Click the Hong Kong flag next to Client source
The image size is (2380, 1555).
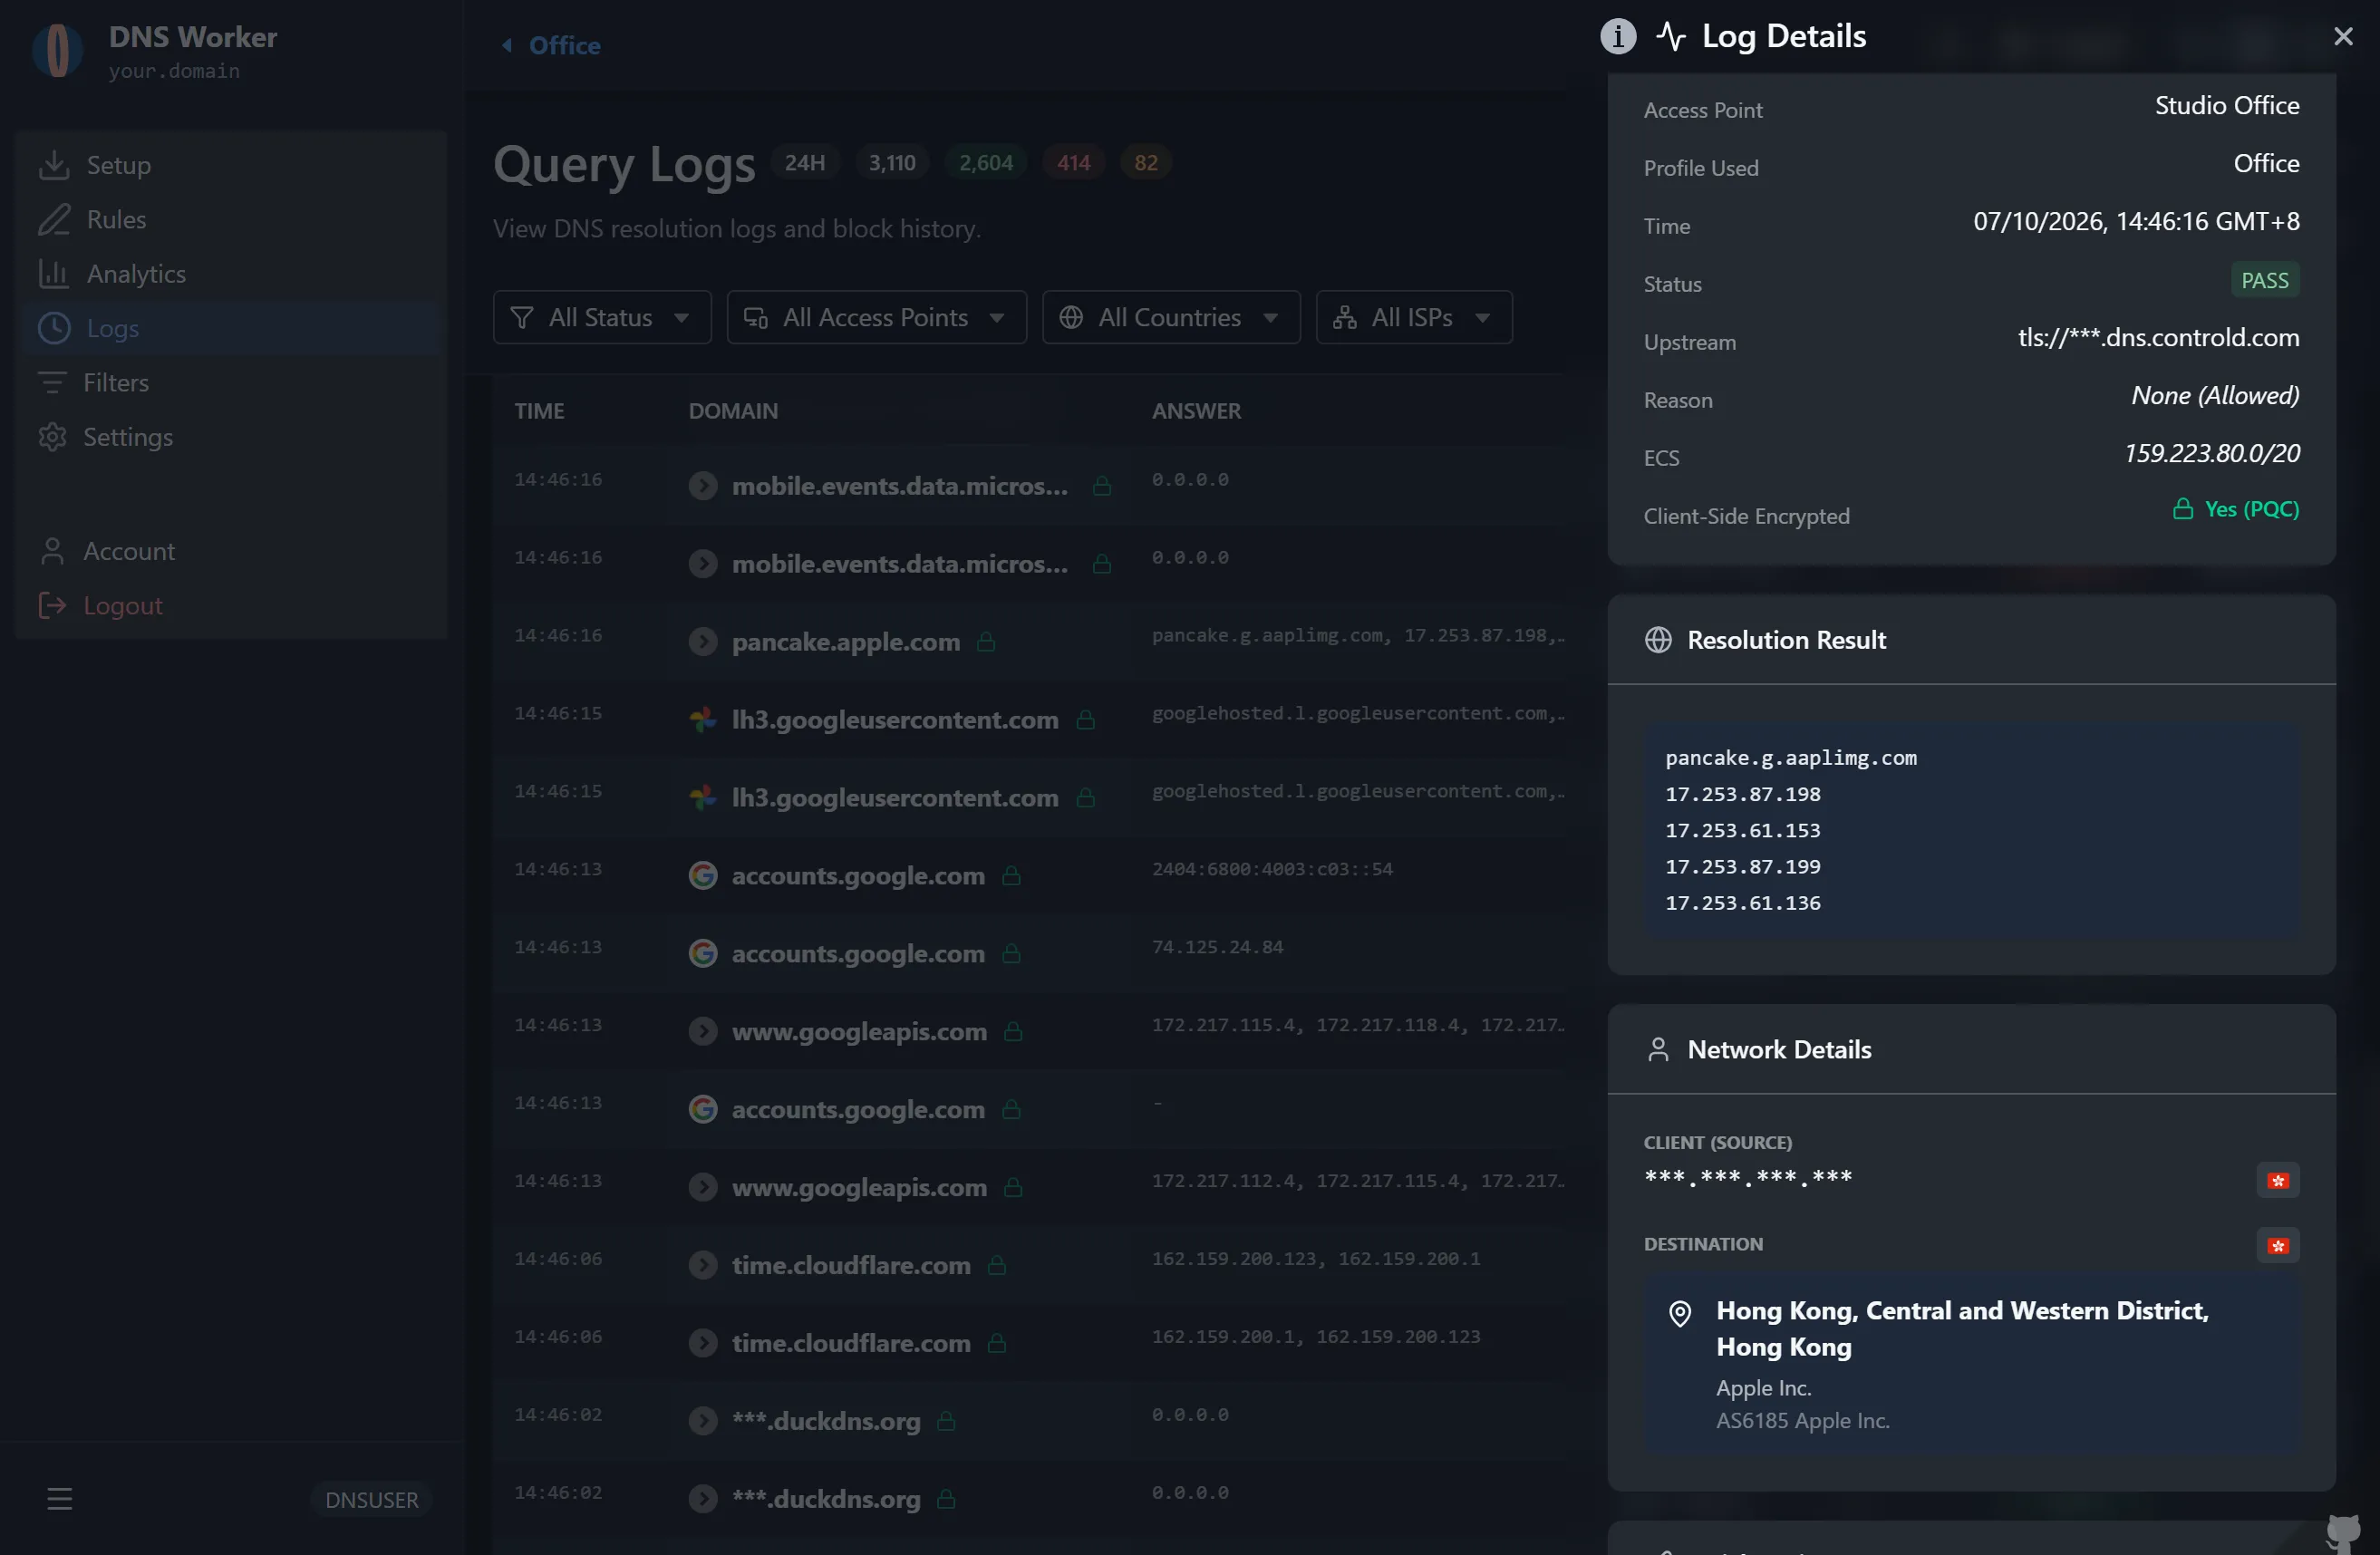coord(2278,1181)
